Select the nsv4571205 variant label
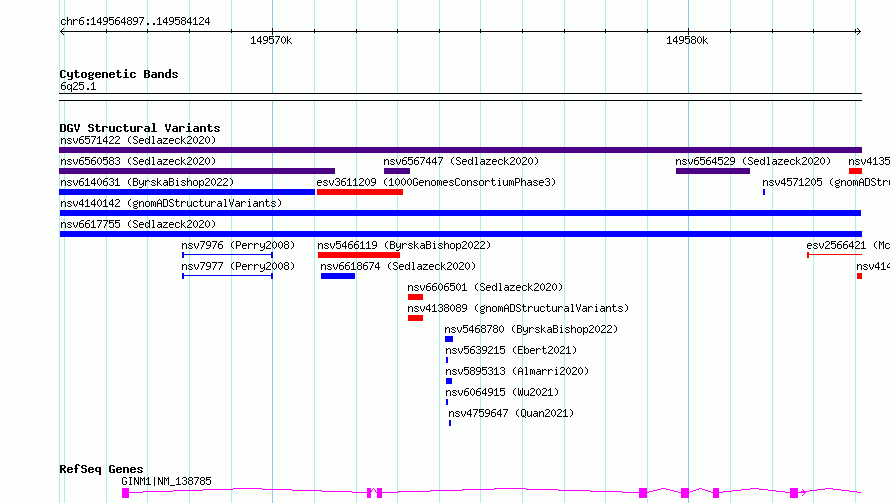This screenshot has height=503, width=890. [826, 182]
